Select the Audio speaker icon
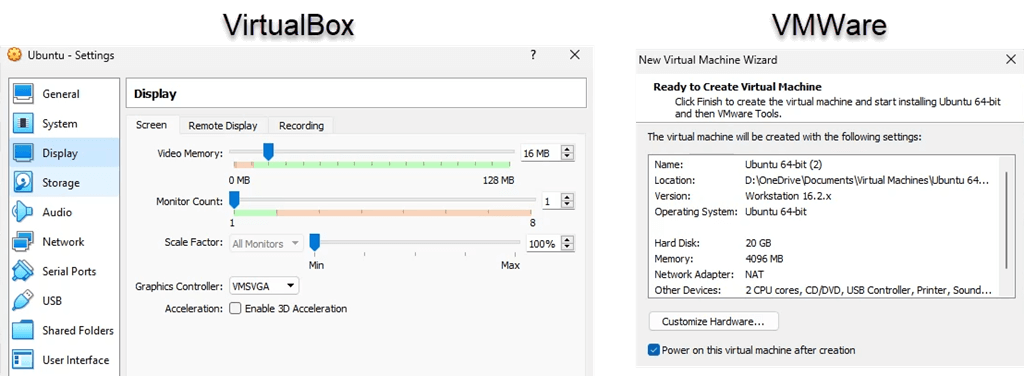 tap(24, 212)
